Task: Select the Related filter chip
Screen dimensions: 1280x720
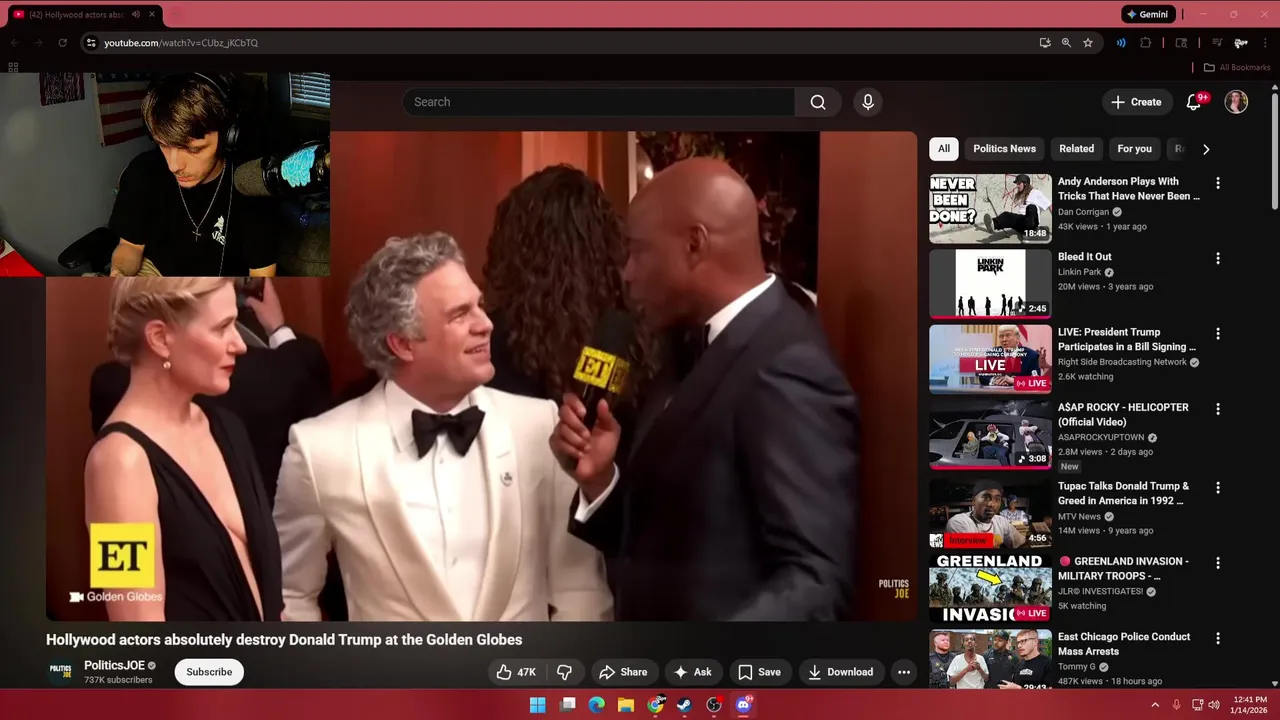Action: click(x=1076, y=149)
